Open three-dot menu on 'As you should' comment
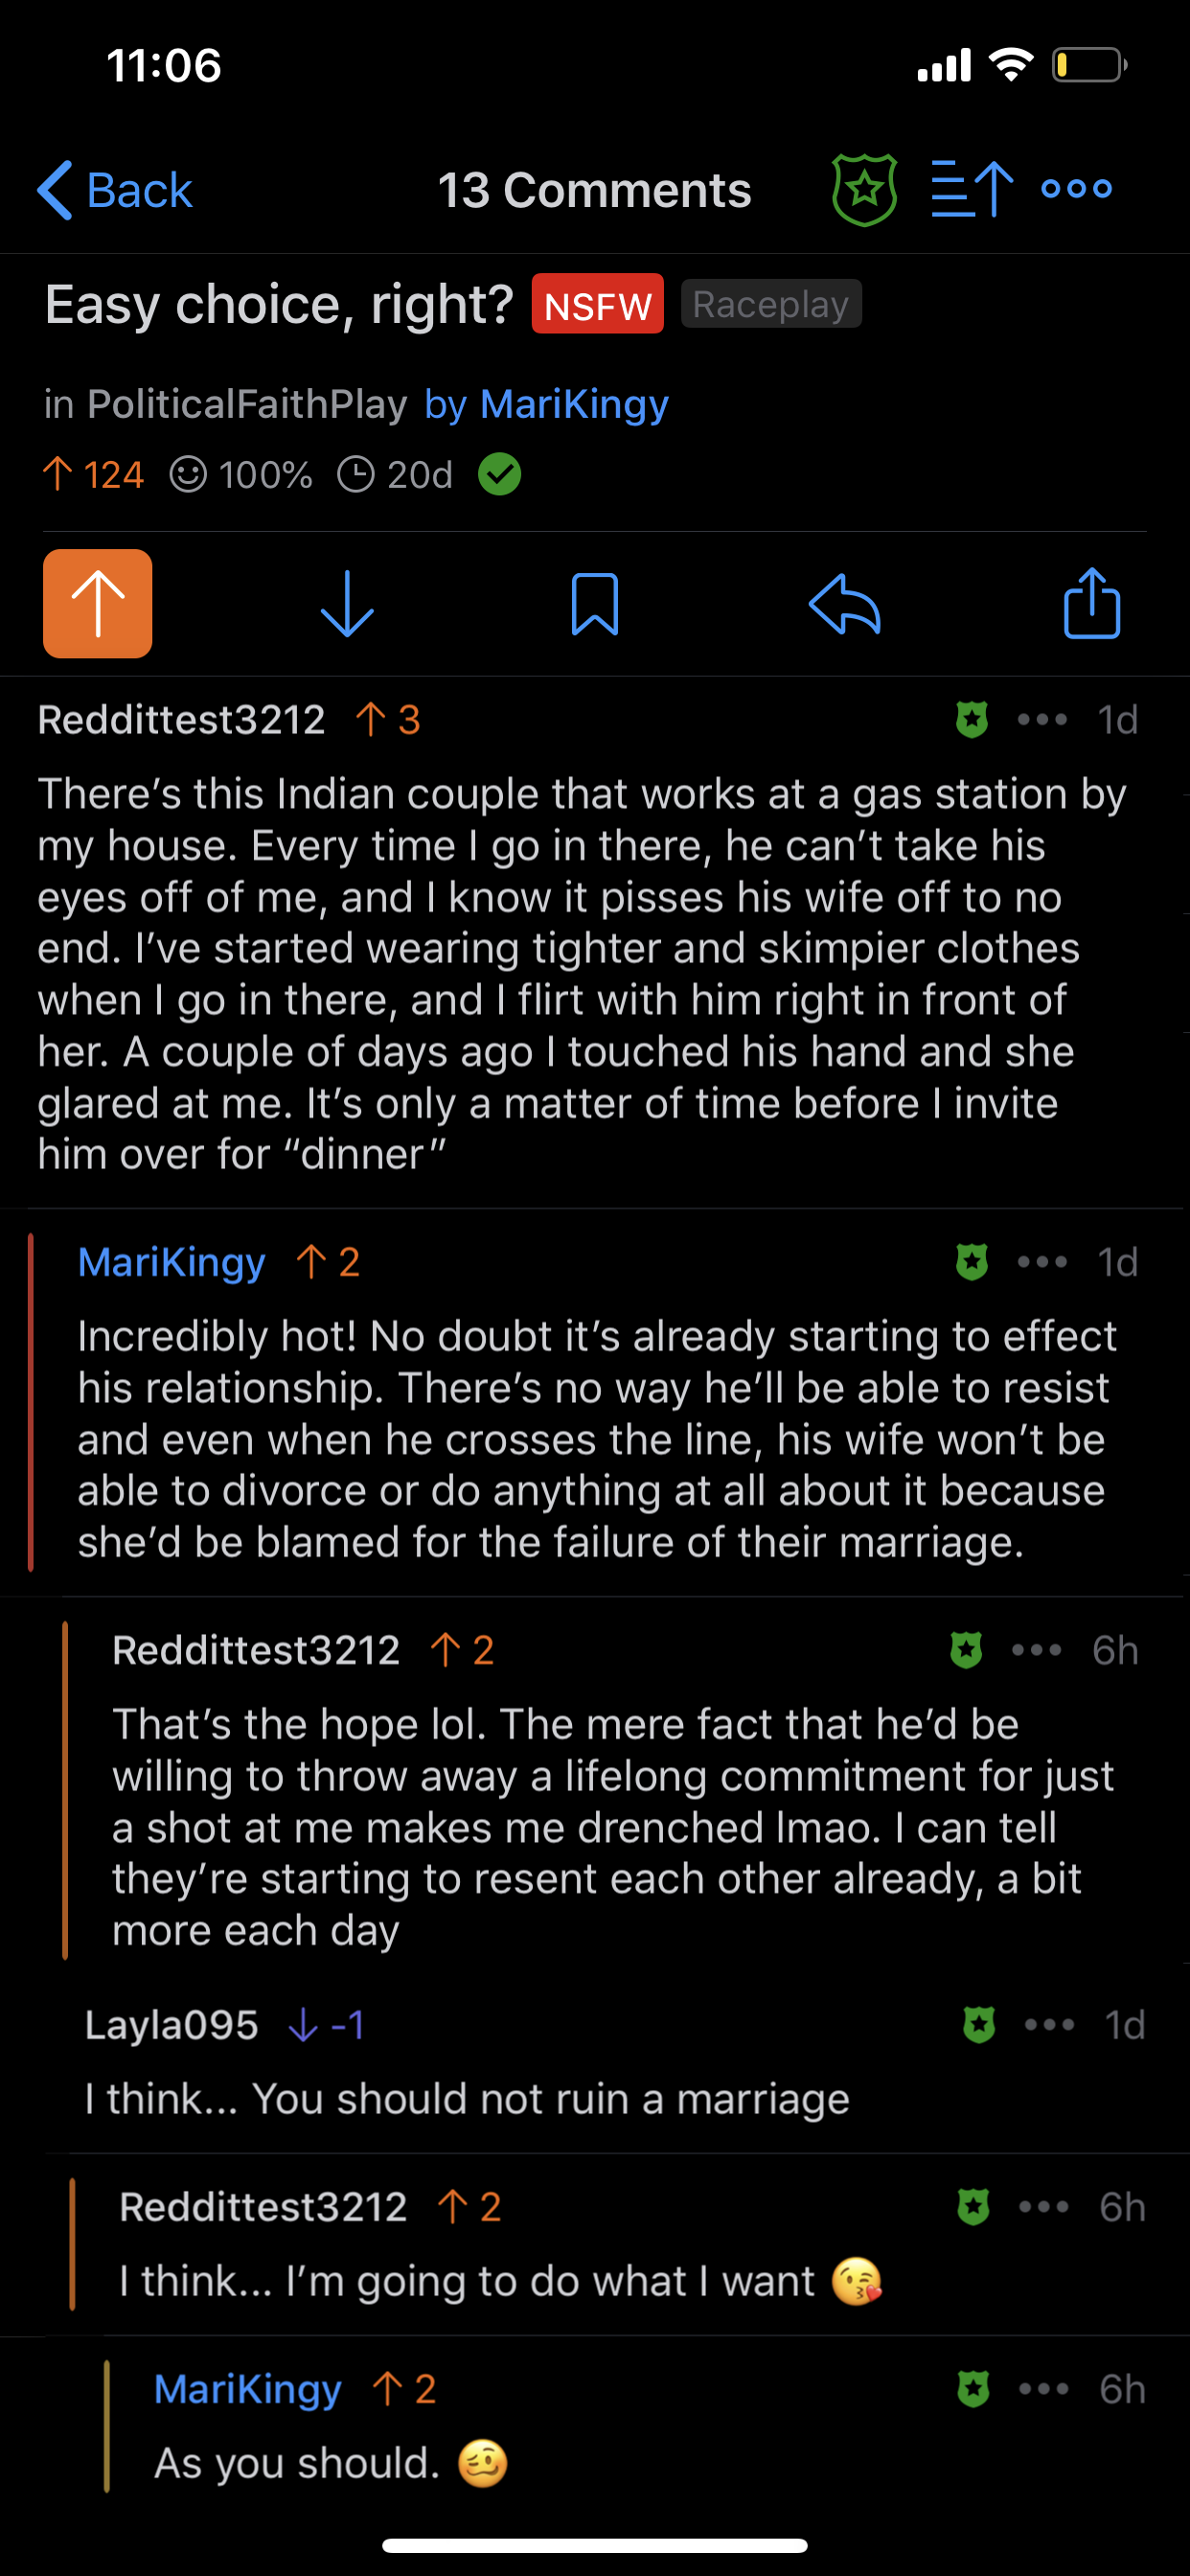 coord(1043,2389)
